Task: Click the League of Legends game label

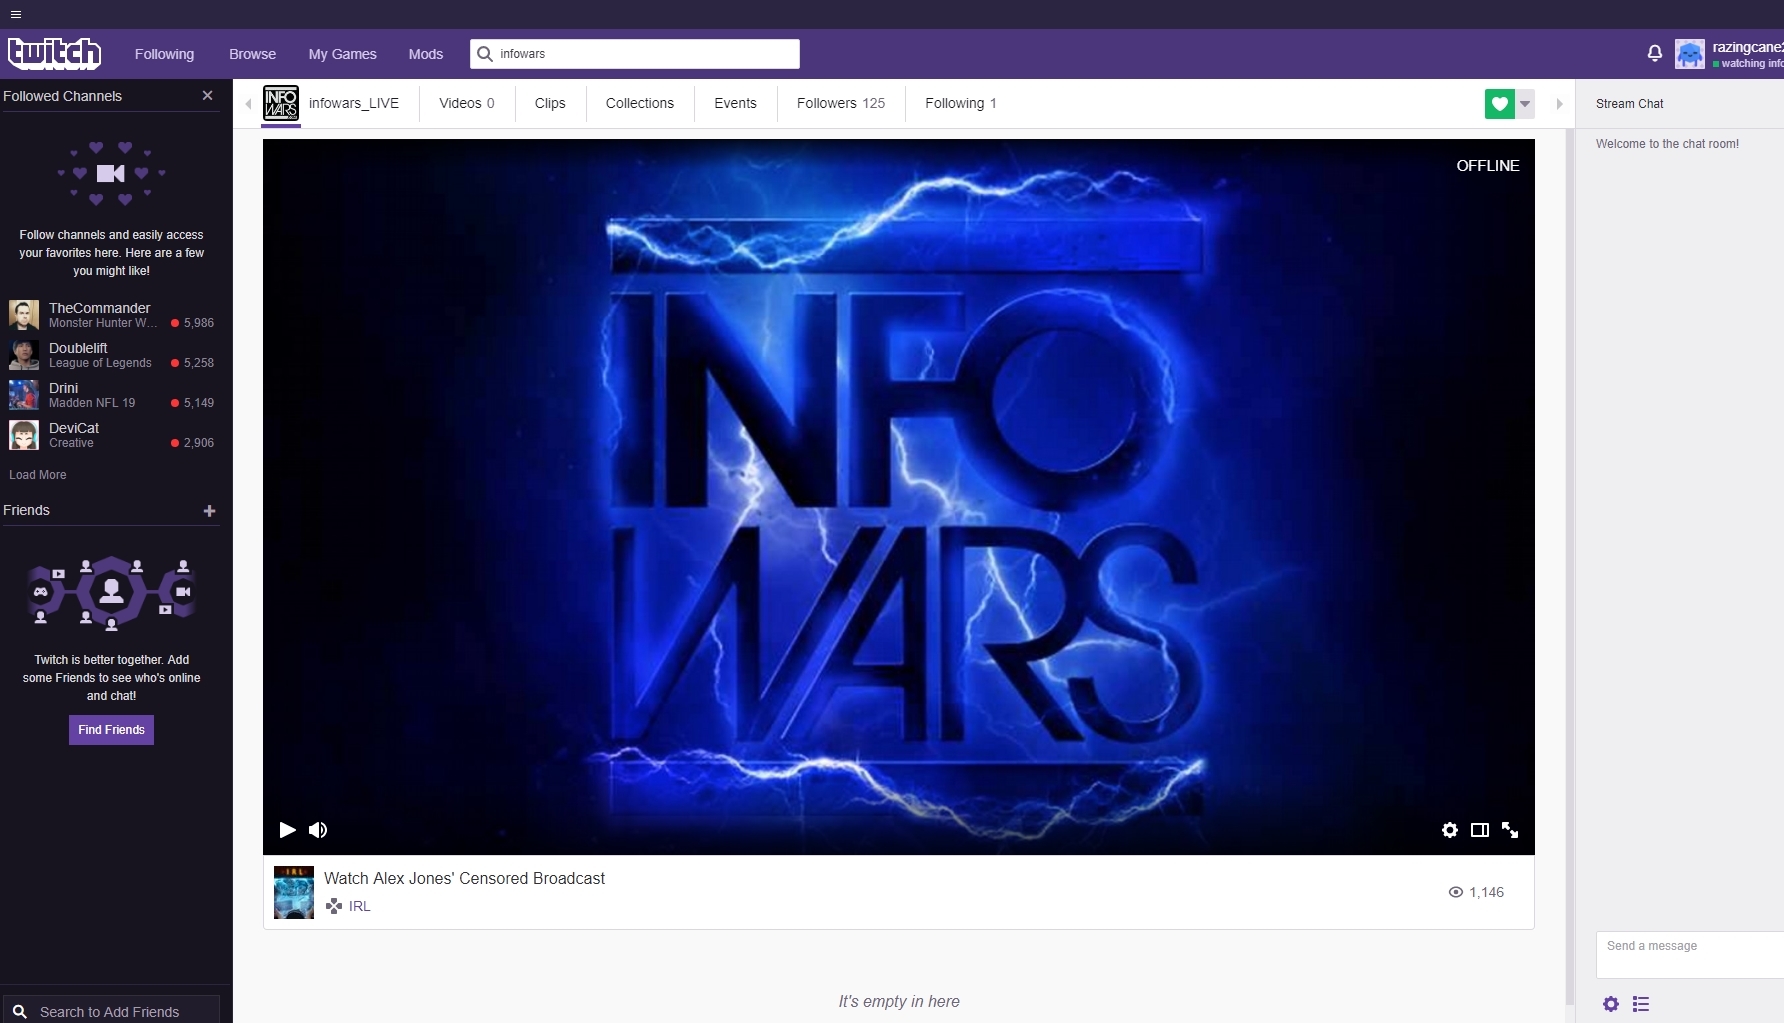Action: coord(100,363)
